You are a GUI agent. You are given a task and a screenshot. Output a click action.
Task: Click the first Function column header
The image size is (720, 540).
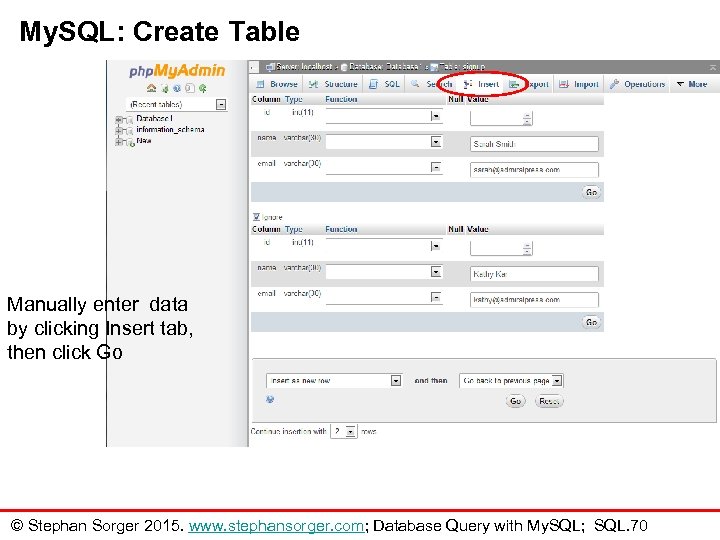click(341, 99)
